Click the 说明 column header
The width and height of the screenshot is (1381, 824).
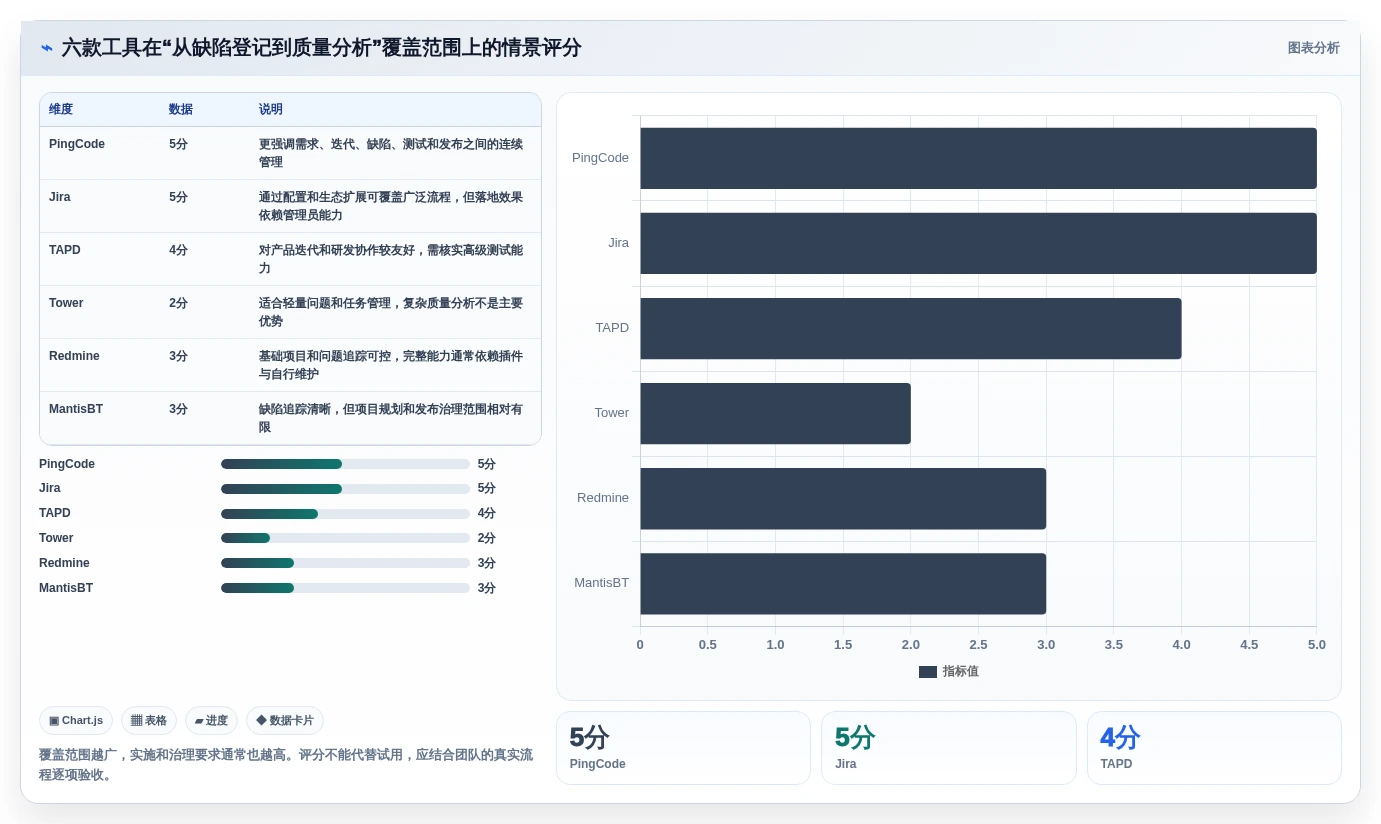pyautogui.click(x=271, y=109)
